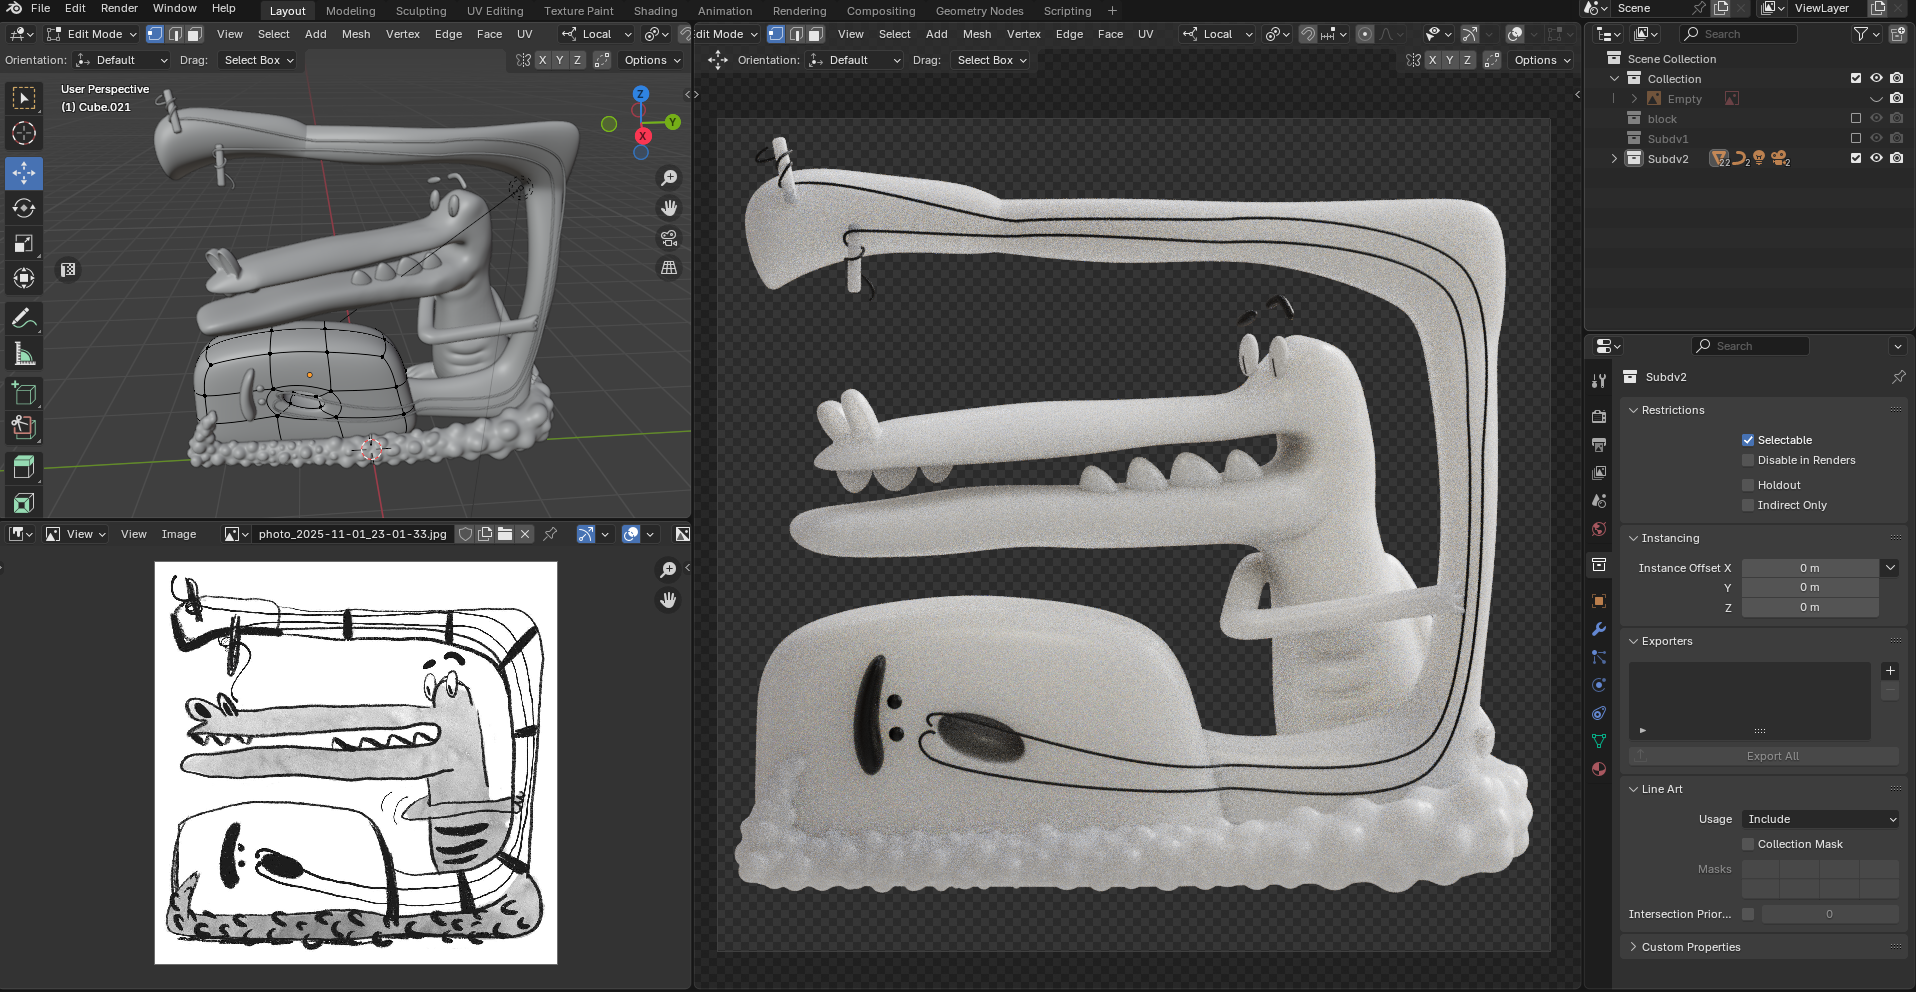This screenshot has height=992, width=1916.
Task: Switch to perspective/orthographic grid icon
Action: pyautogui.click(x=669, y=268)
